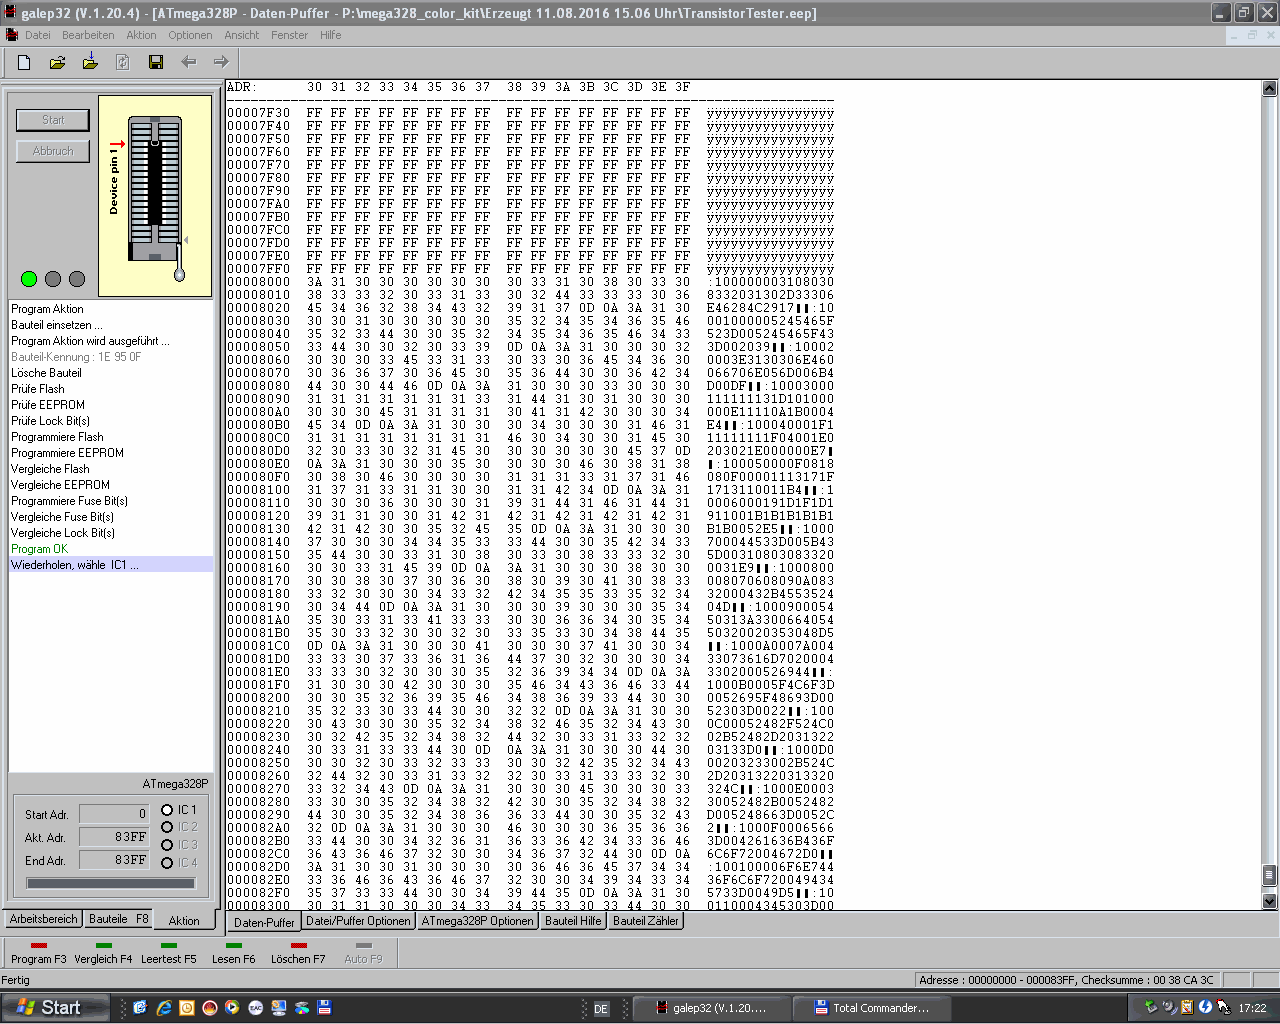
Task: Click the ZIF socket device illustration
Action: pos(155,196)
